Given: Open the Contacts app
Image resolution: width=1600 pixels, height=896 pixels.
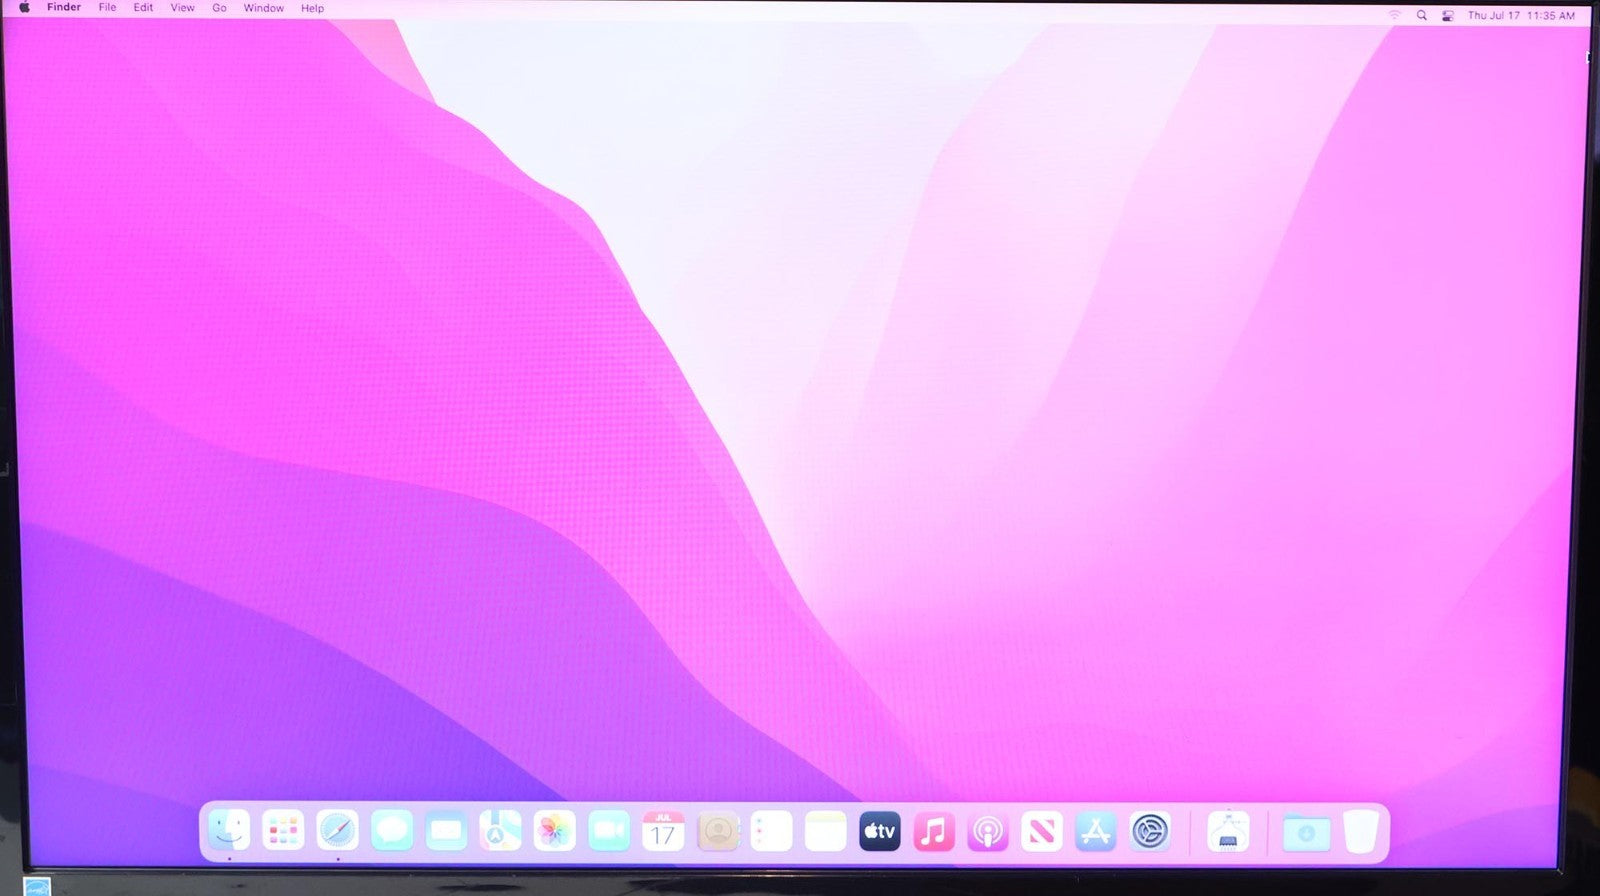Looking at the screenshot, I should point(717,831).
